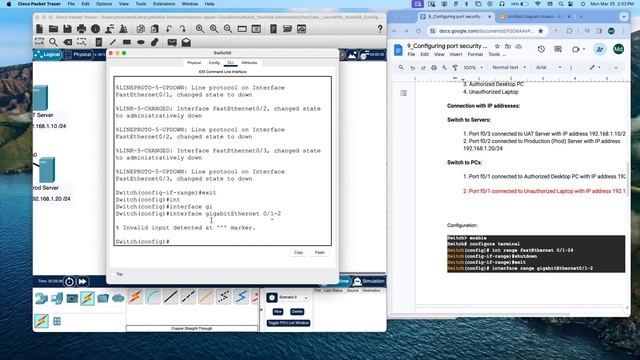Click Zoom Out magnifier icon
The image size is (640, 360).
point(228,29)
